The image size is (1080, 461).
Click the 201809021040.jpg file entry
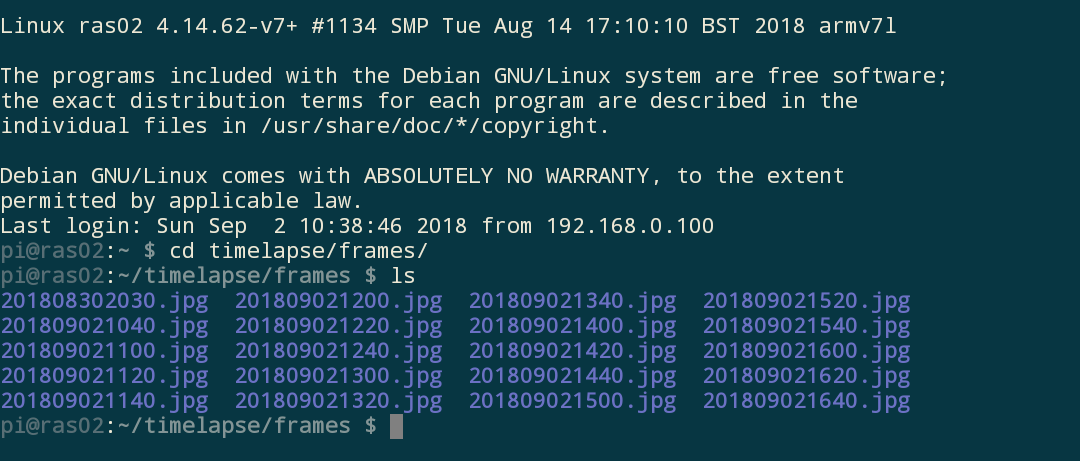click(x=105, y=326)
